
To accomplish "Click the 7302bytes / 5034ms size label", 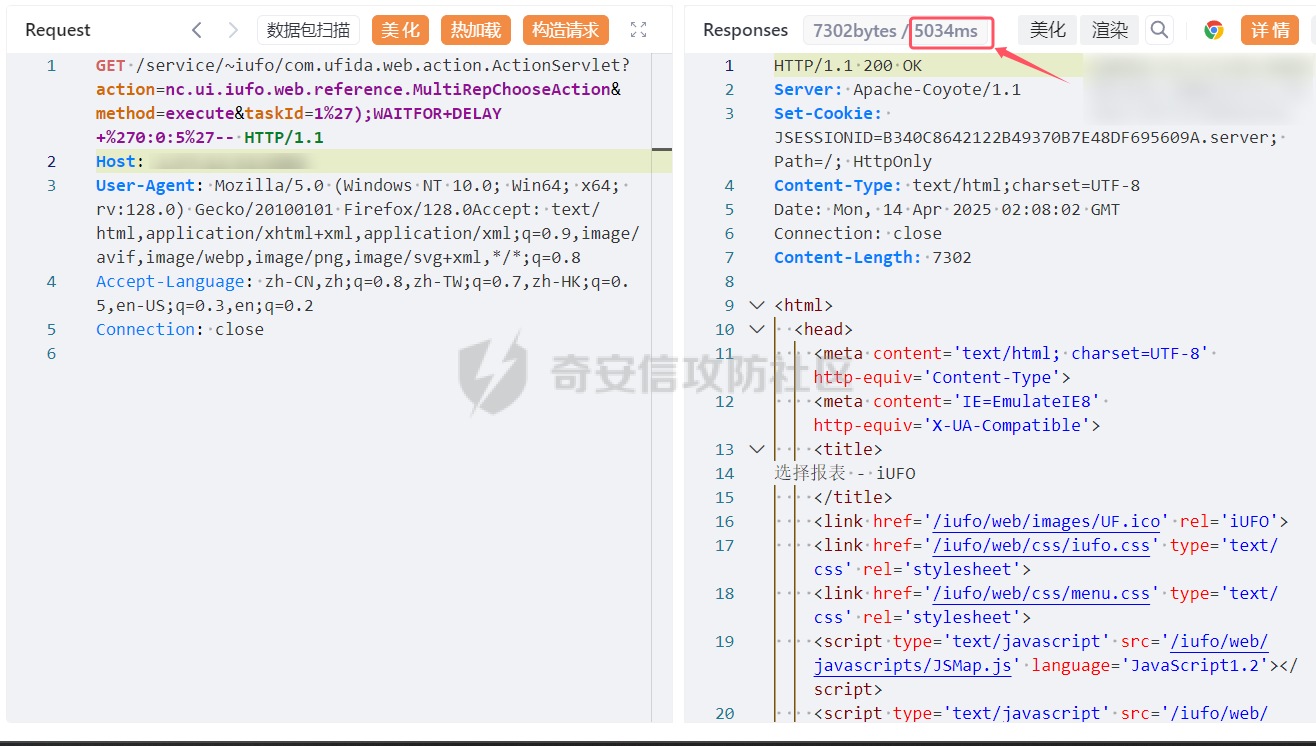I will [x=895, y=31].
